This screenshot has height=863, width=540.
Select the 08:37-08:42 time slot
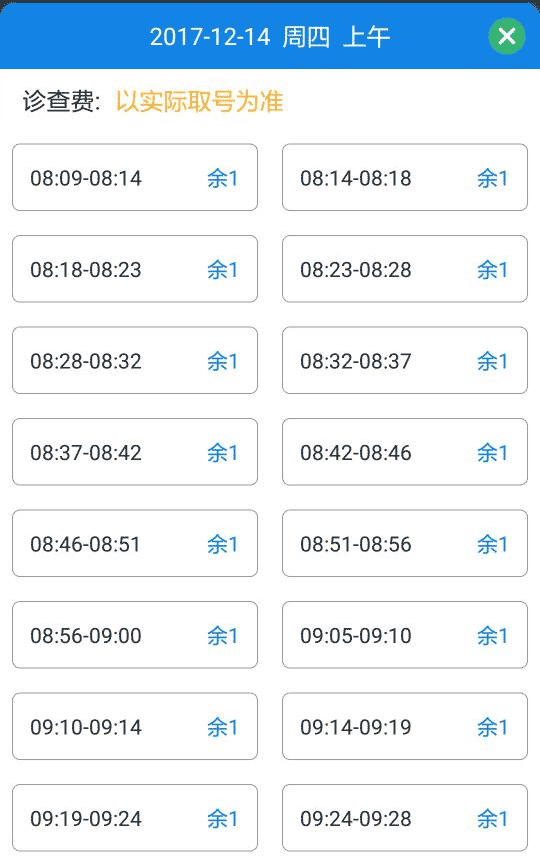point(135,451)
